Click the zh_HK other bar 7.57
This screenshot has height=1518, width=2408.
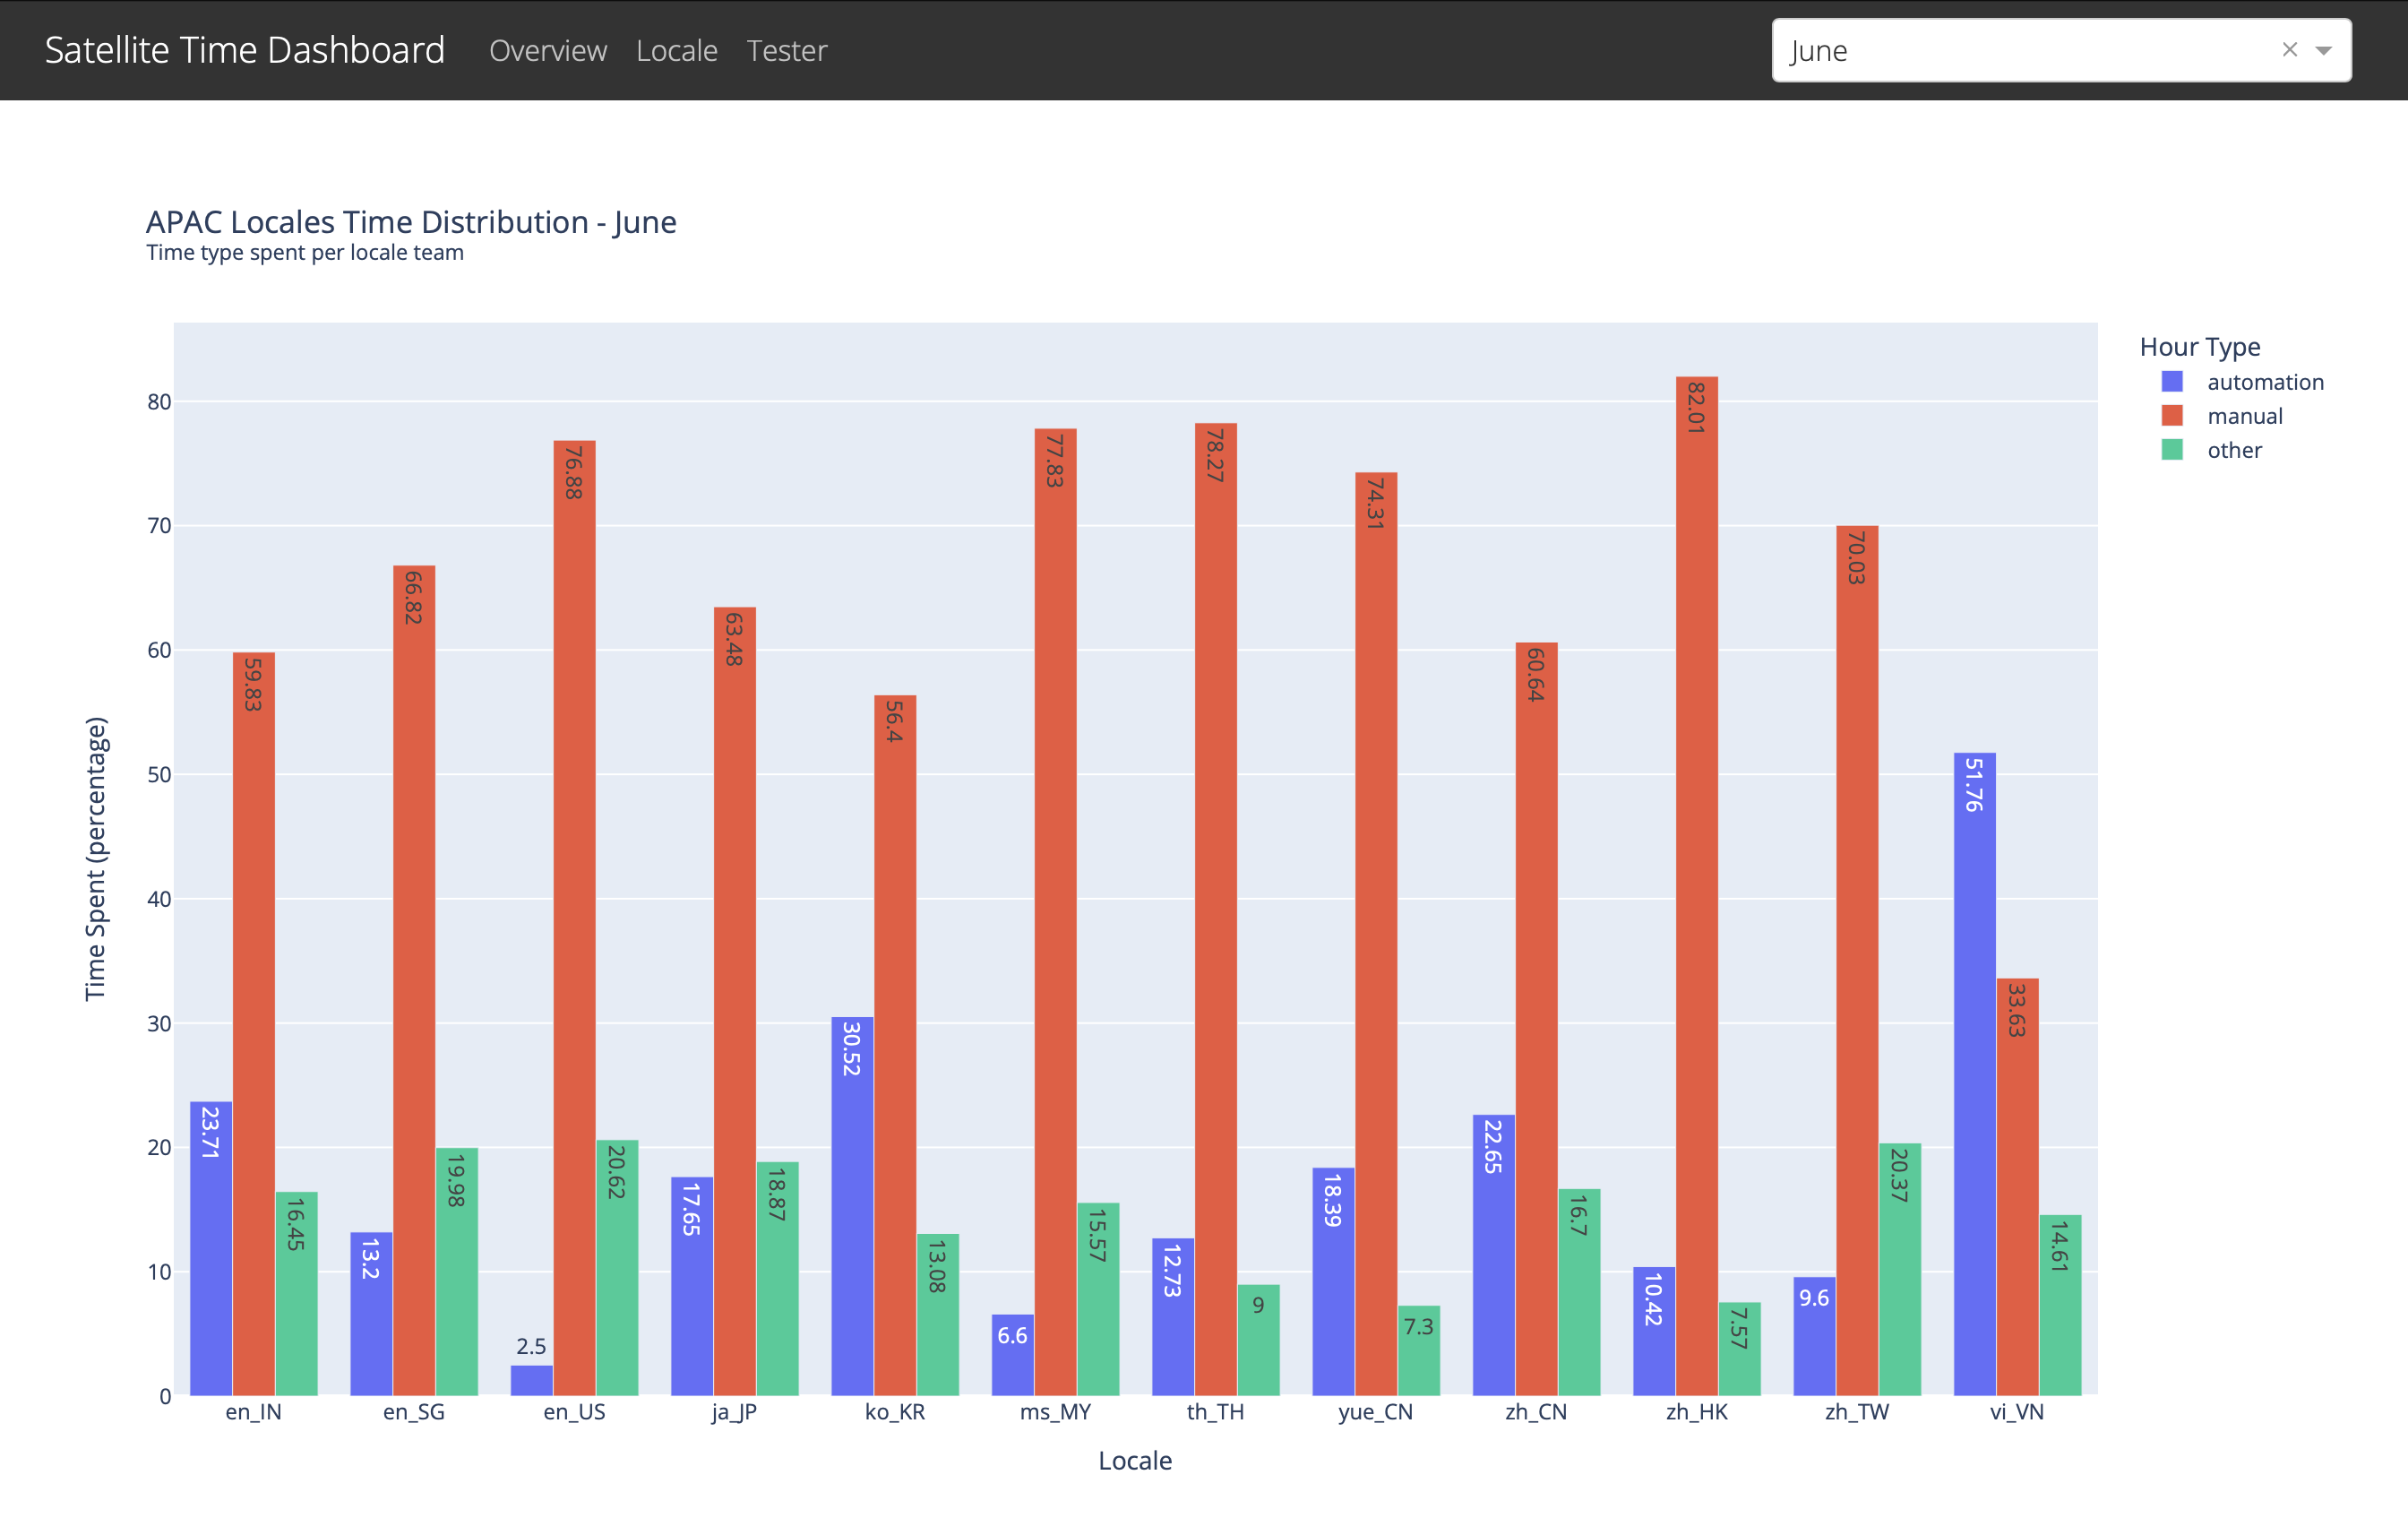pyautogui.click(x=1740, y=1349)
